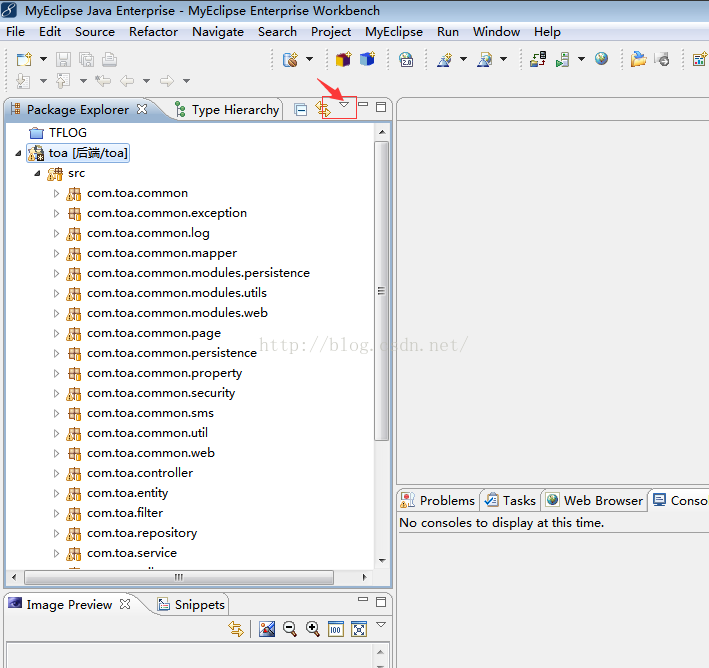Switch to the Problems tab

tap(438, 501)
